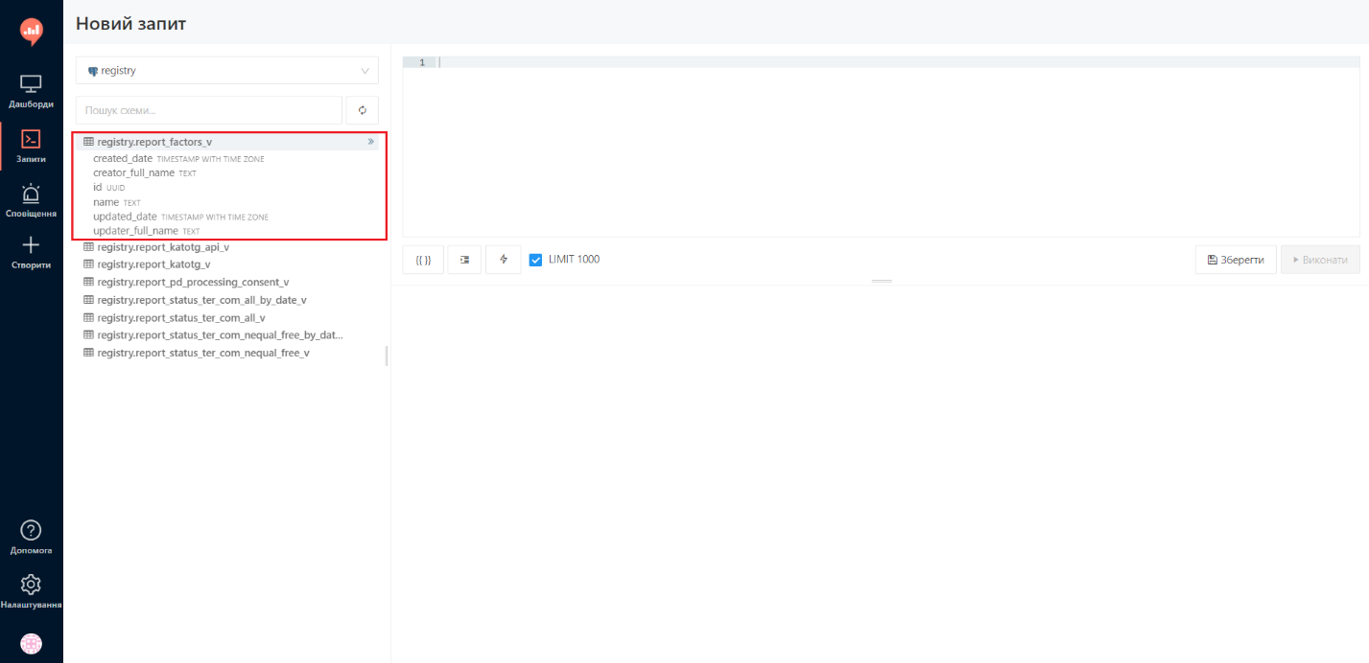Expand registry.report_status_ter_com_all_by_date_v table

coord(229,300)
